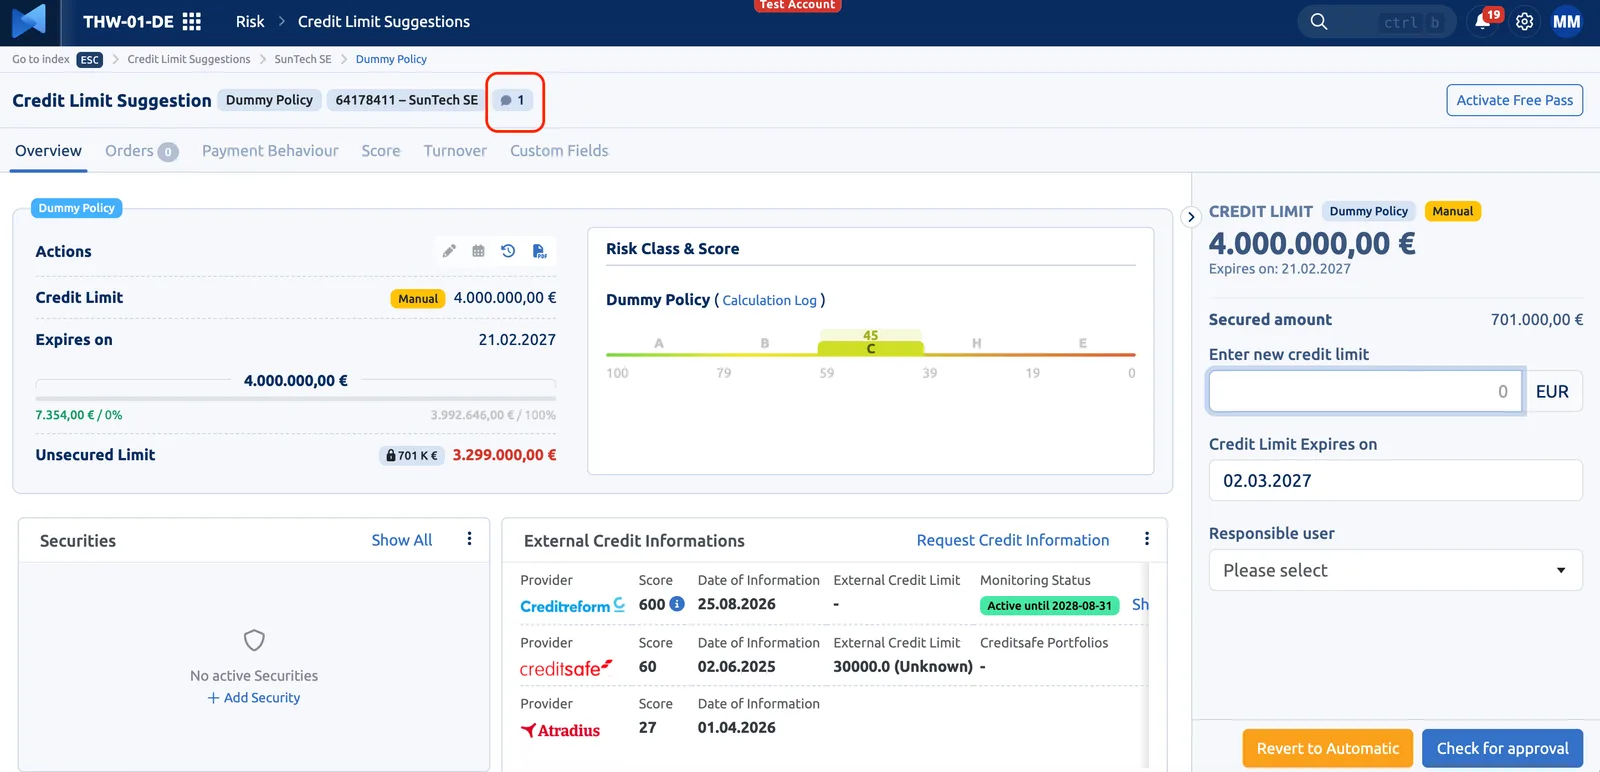Focus the Enter new credit limit field

[x=1365, y=391]
